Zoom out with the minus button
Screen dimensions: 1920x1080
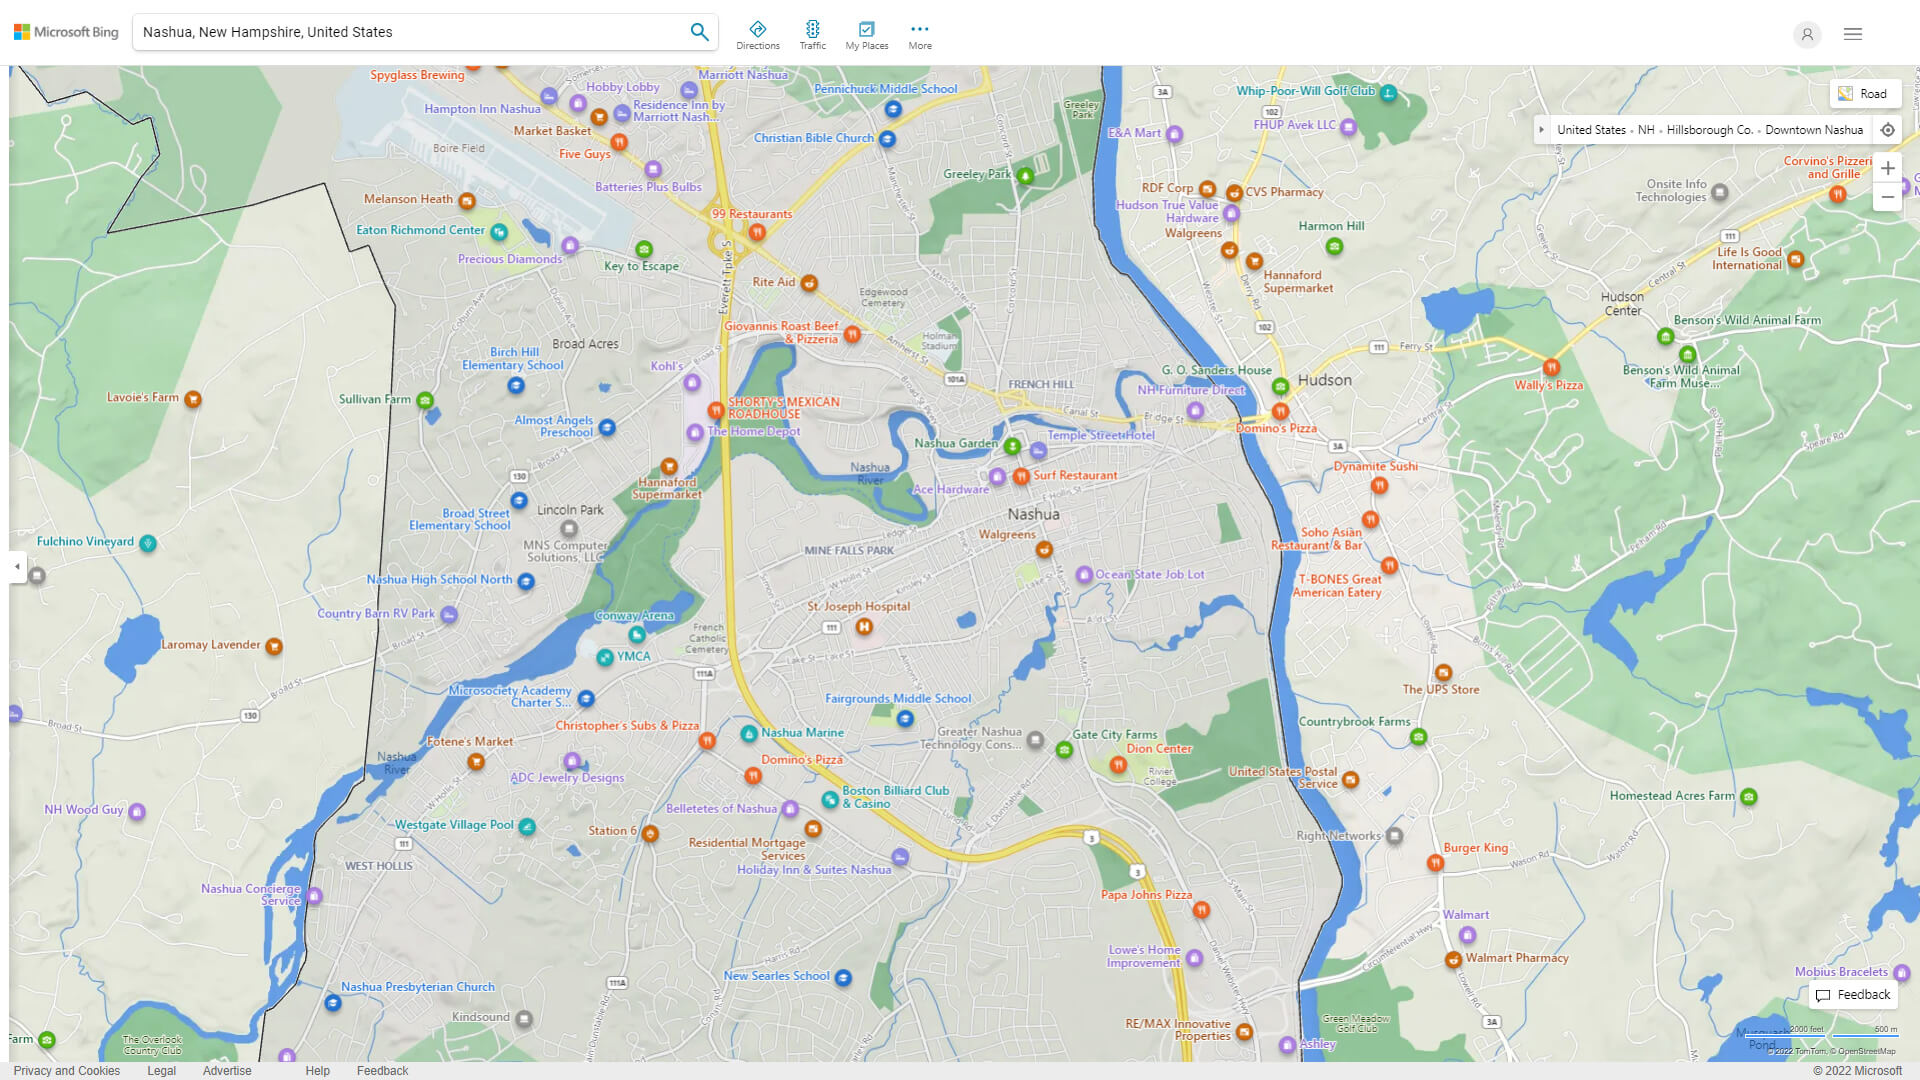click(x=1887, y=197)
